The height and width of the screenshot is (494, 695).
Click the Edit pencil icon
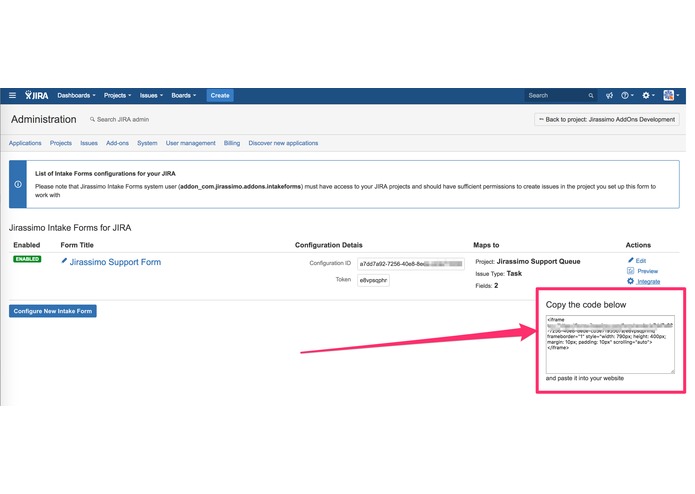[630, 260]
